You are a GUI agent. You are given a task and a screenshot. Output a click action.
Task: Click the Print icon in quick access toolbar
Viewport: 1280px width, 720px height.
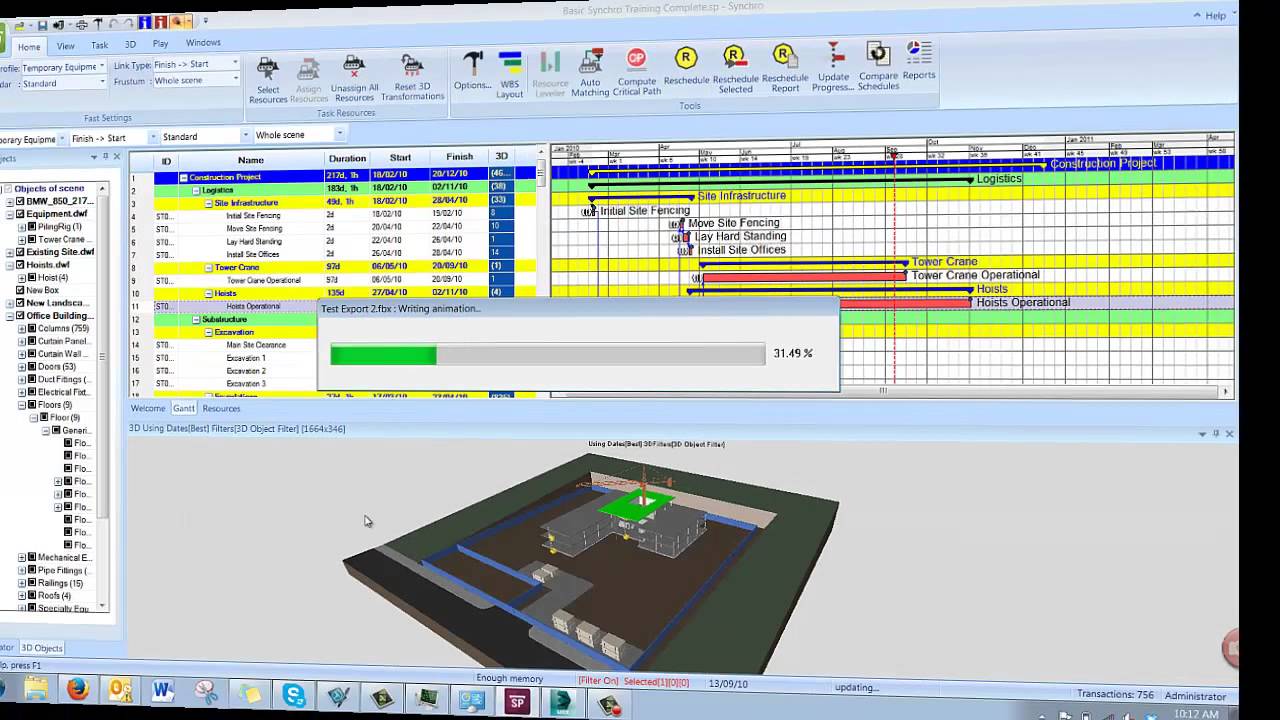pos(81,23)
